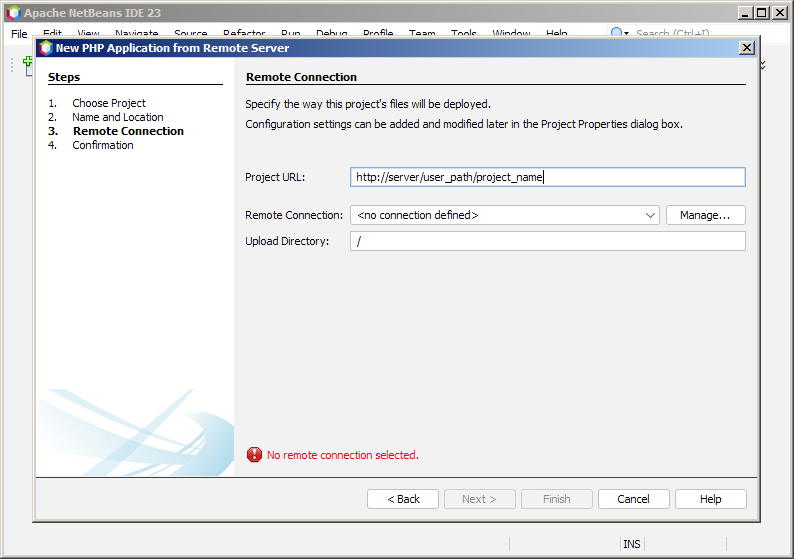Image resolution: width=794 pixels, height=559 pixels.
Task: Click the Next > button
Action: 479,499
